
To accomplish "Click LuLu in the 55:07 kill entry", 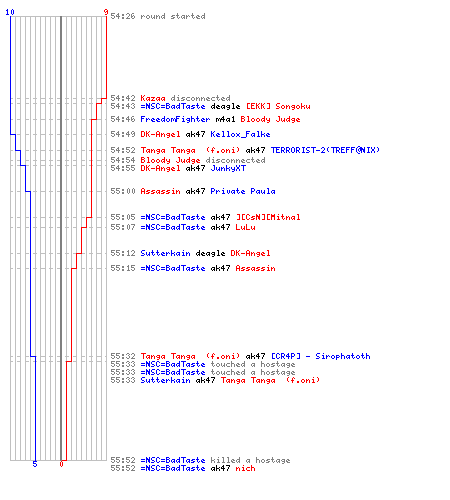I will point(245,227).
